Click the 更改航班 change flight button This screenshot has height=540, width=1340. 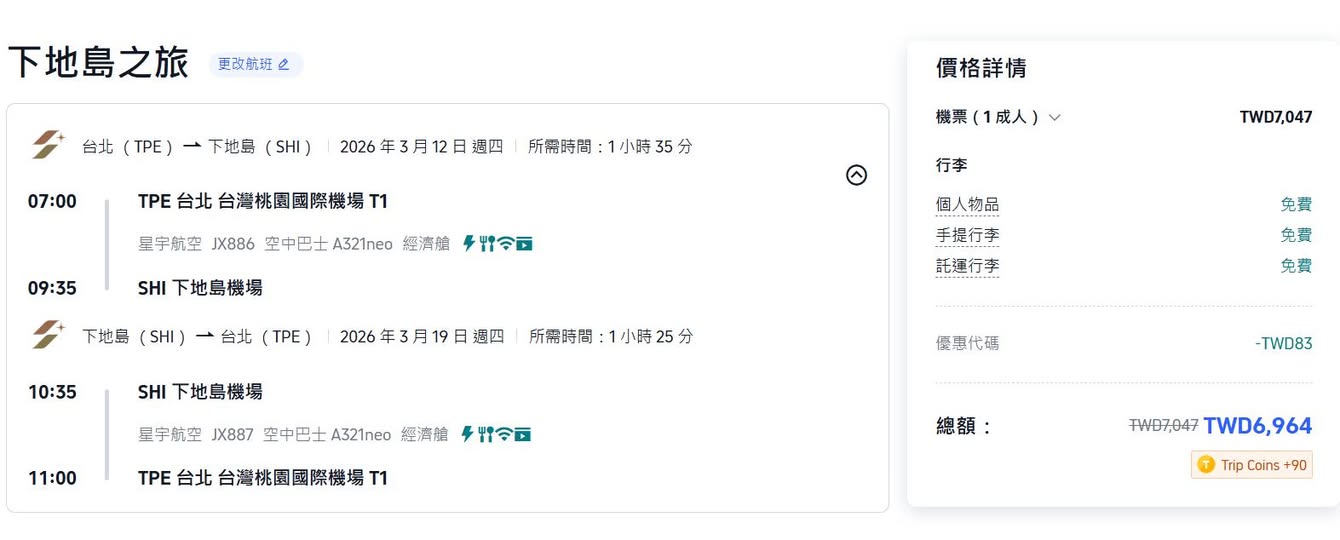pos(255,64)
